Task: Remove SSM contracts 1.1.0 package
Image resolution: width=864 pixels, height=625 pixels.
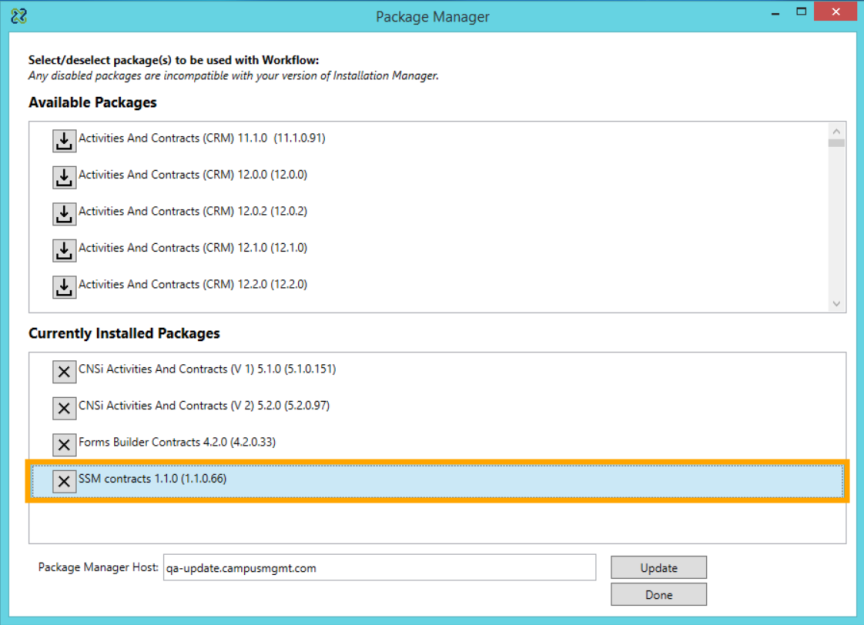Action: pos(64,482)
